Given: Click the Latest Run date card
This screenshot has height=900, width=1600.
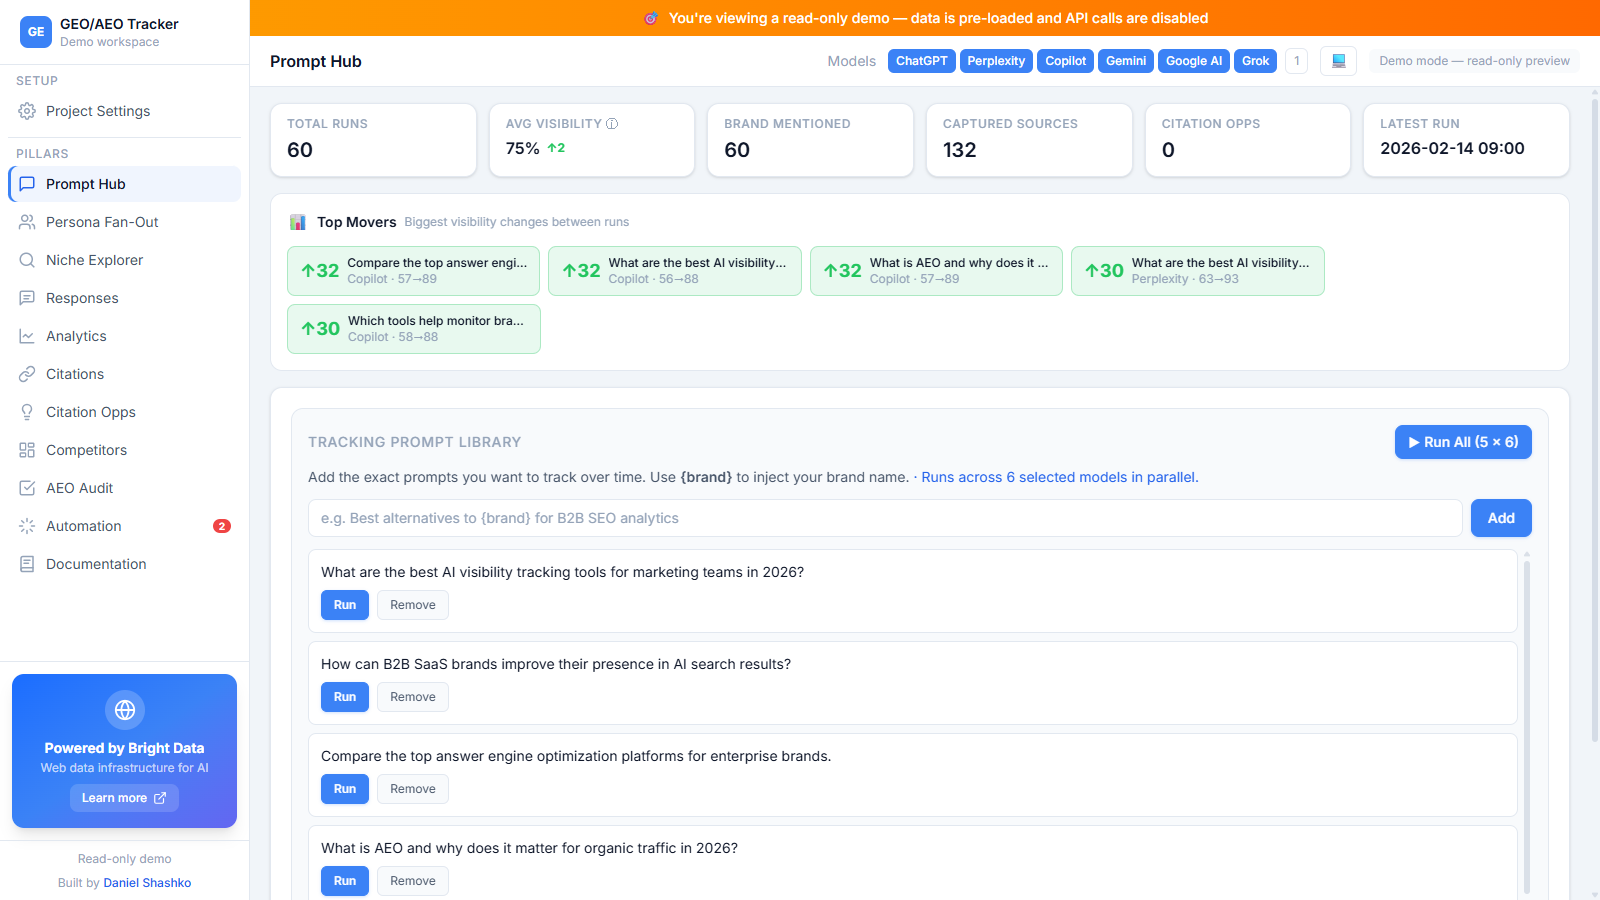Looking at the screenshot, I should 1466,140.
